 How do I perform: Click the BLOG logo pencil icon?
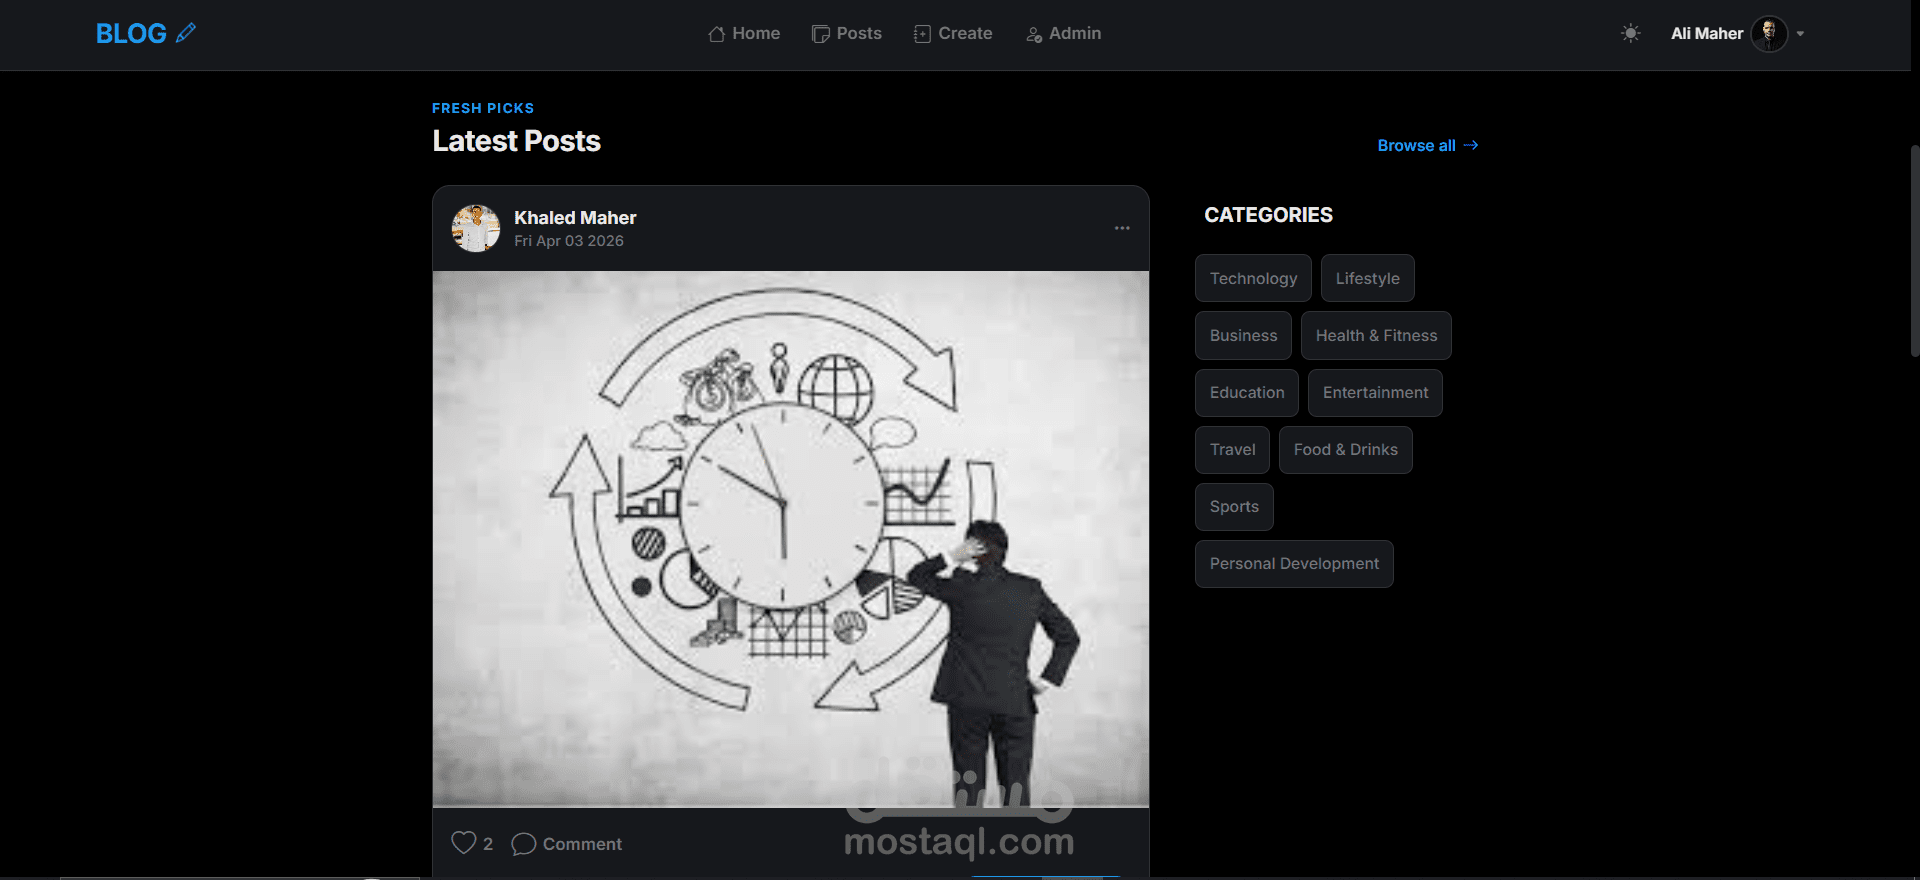(x=186, y=33)
